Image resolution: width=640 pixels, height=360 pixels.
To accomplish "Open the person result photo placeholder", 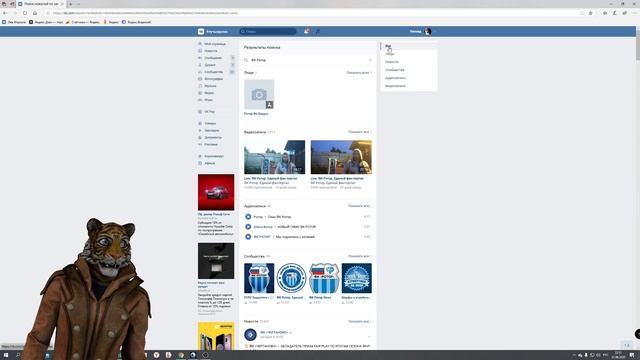I will (x=259, y=95).
